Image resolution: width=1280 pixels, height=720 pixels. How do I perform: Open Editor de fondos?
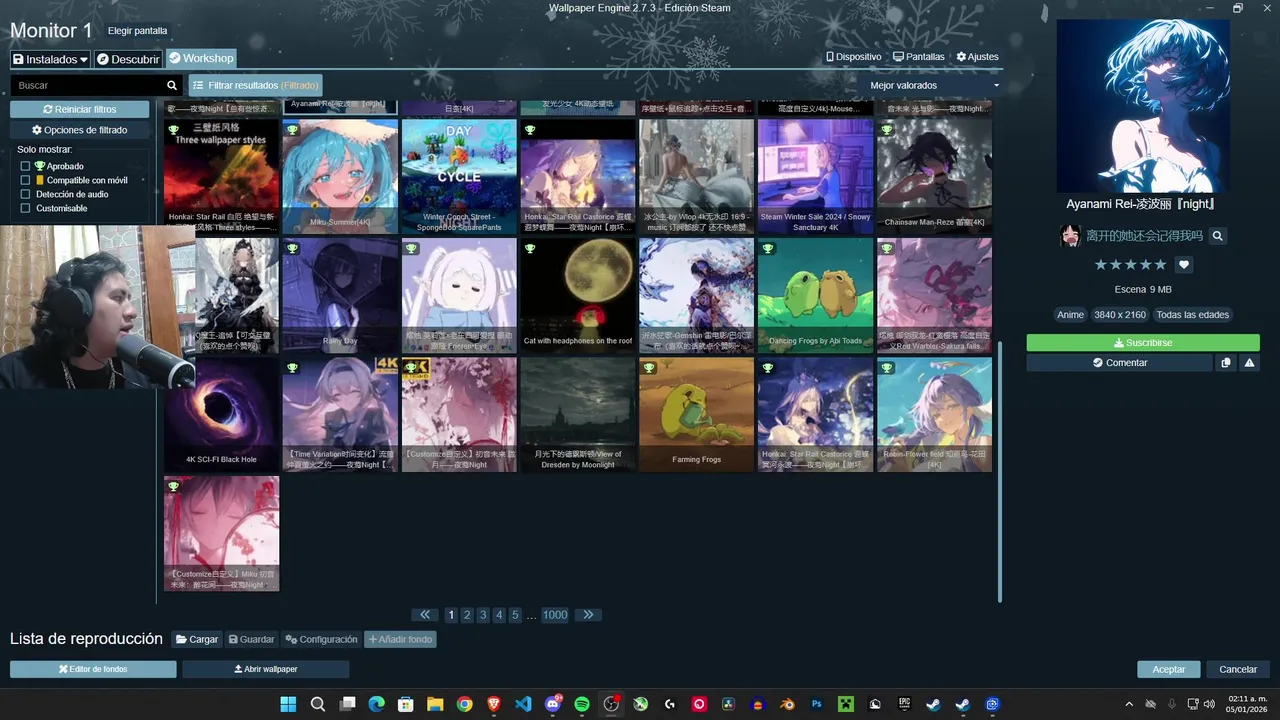[93, 669]
